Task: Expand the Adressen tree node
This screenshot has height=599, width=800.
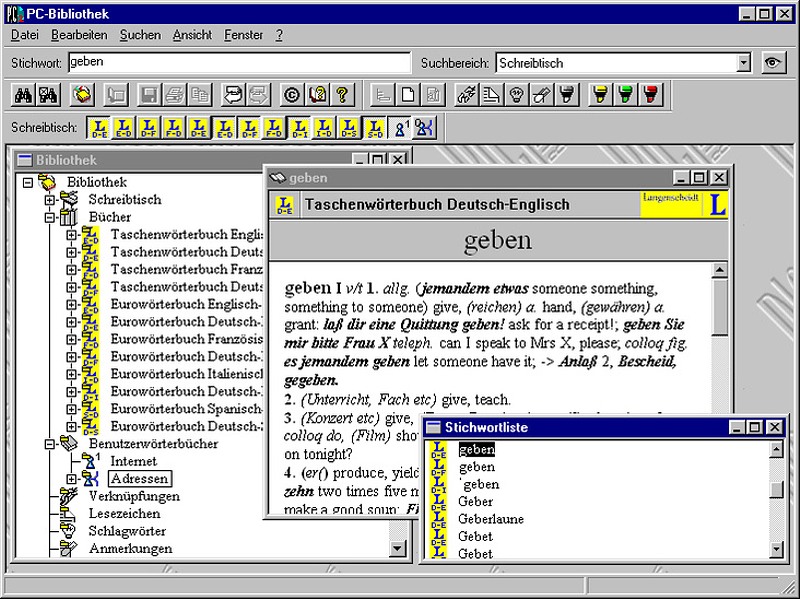Action: pyautogui.click(x=71, y=479)
